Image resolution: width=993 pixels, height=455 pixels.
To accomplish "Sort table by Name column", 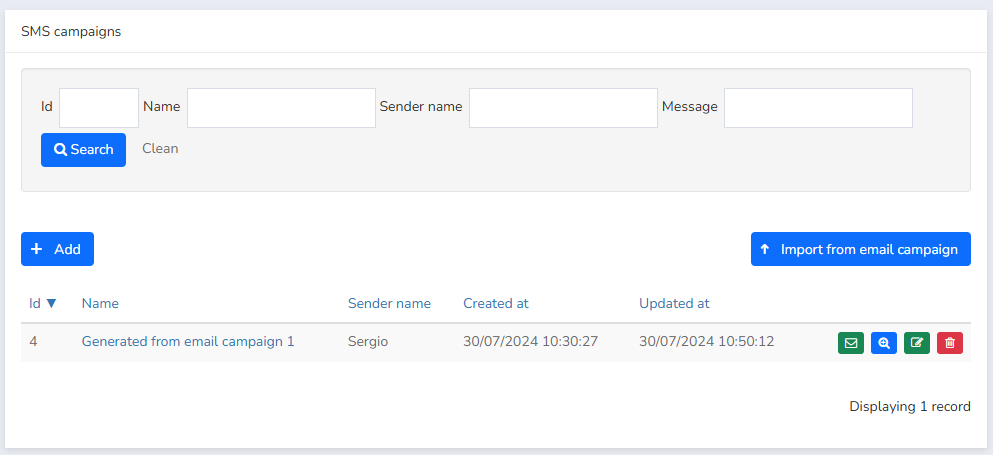I will [x=100, y=304].
